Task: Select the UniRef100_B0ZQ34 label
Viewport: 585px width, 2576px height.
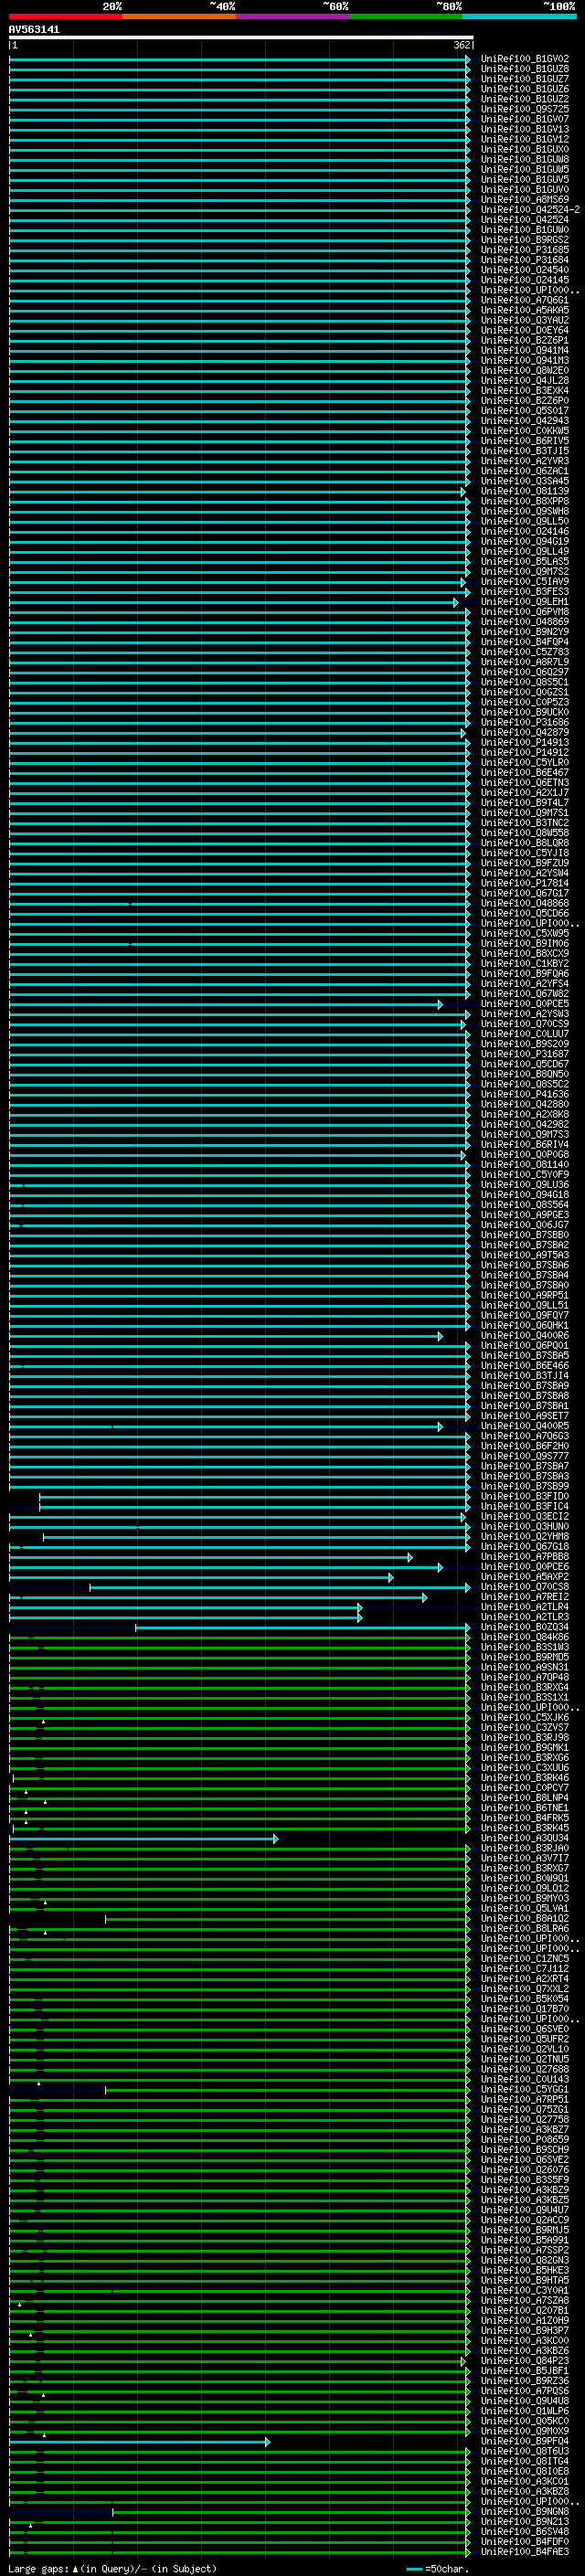Action: coord(525,1627)
